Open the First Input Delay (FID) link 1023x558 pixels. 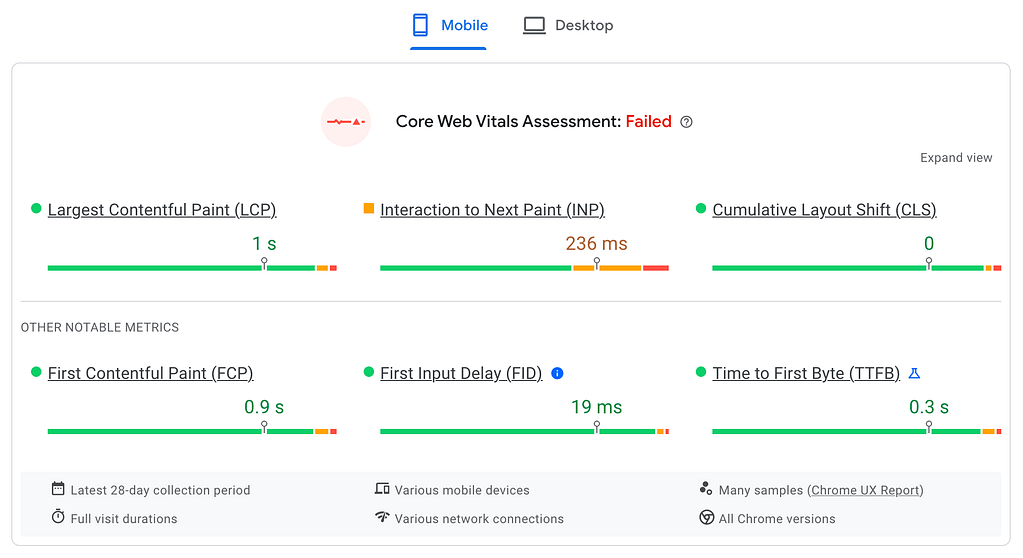461,373
